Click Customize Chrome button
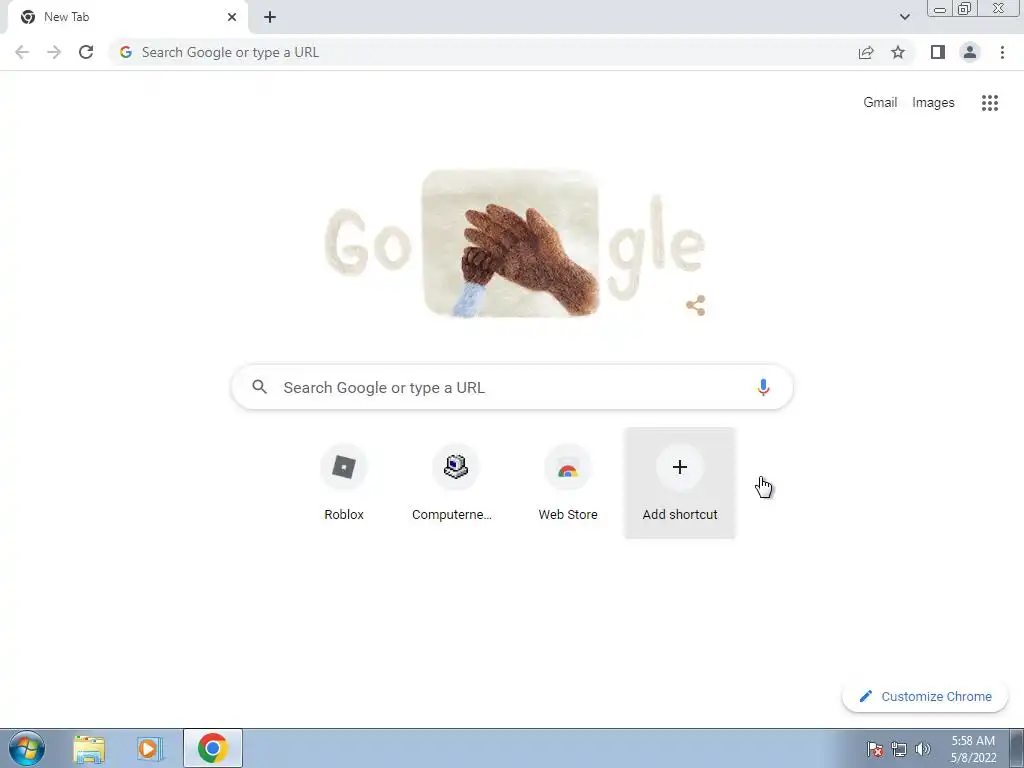The height and width of the screenshot is (768, 1024). pos(925,696)
